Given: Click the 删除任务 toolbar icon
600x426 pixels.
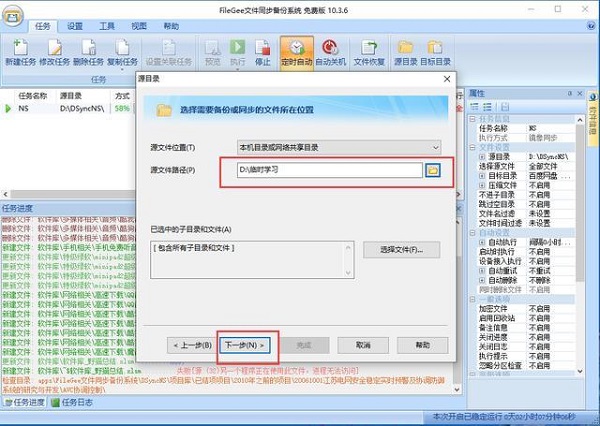Looking at the screenshot, I should (88, 53).
